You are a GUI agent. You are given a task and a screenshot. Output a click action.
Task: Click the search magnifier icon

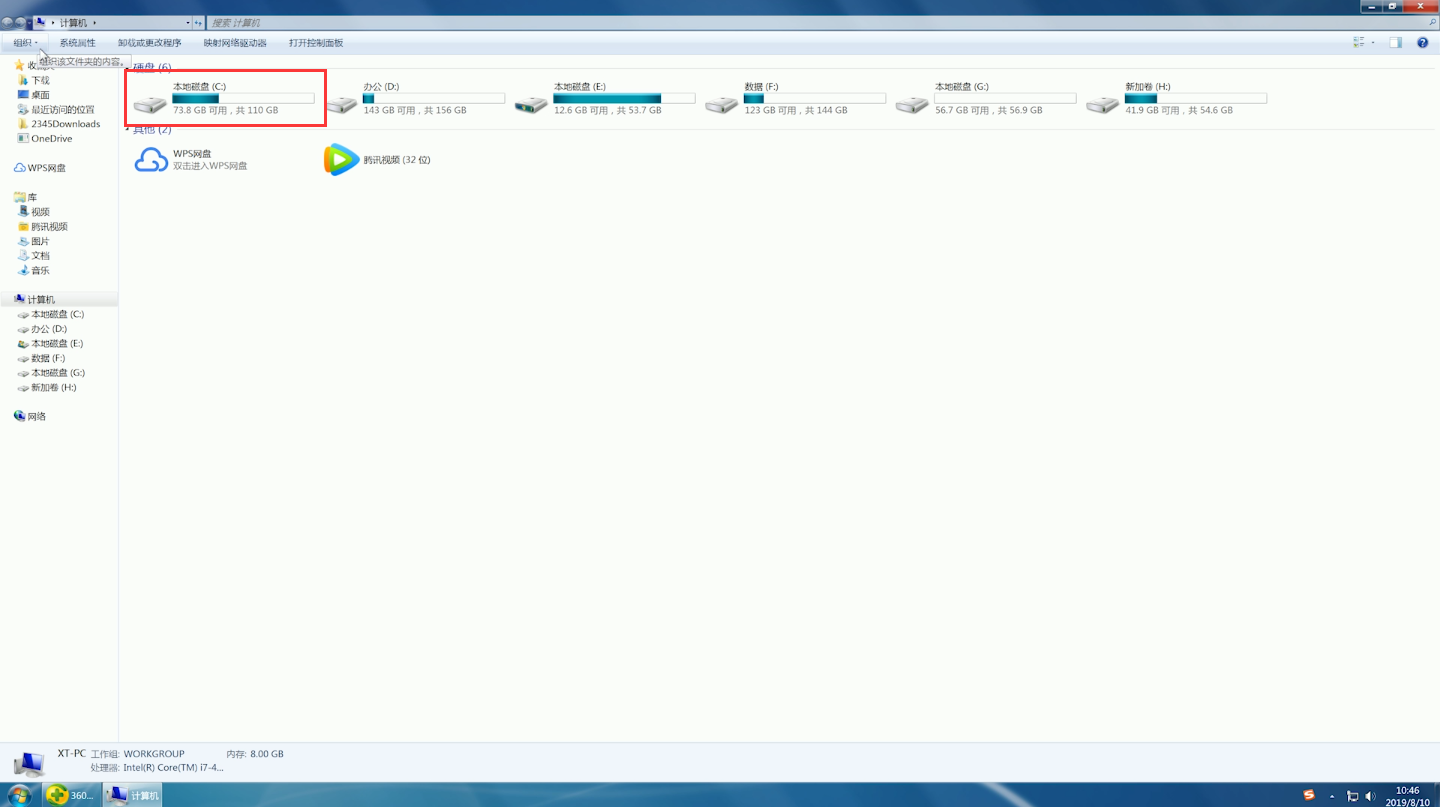click(1432, 22)
